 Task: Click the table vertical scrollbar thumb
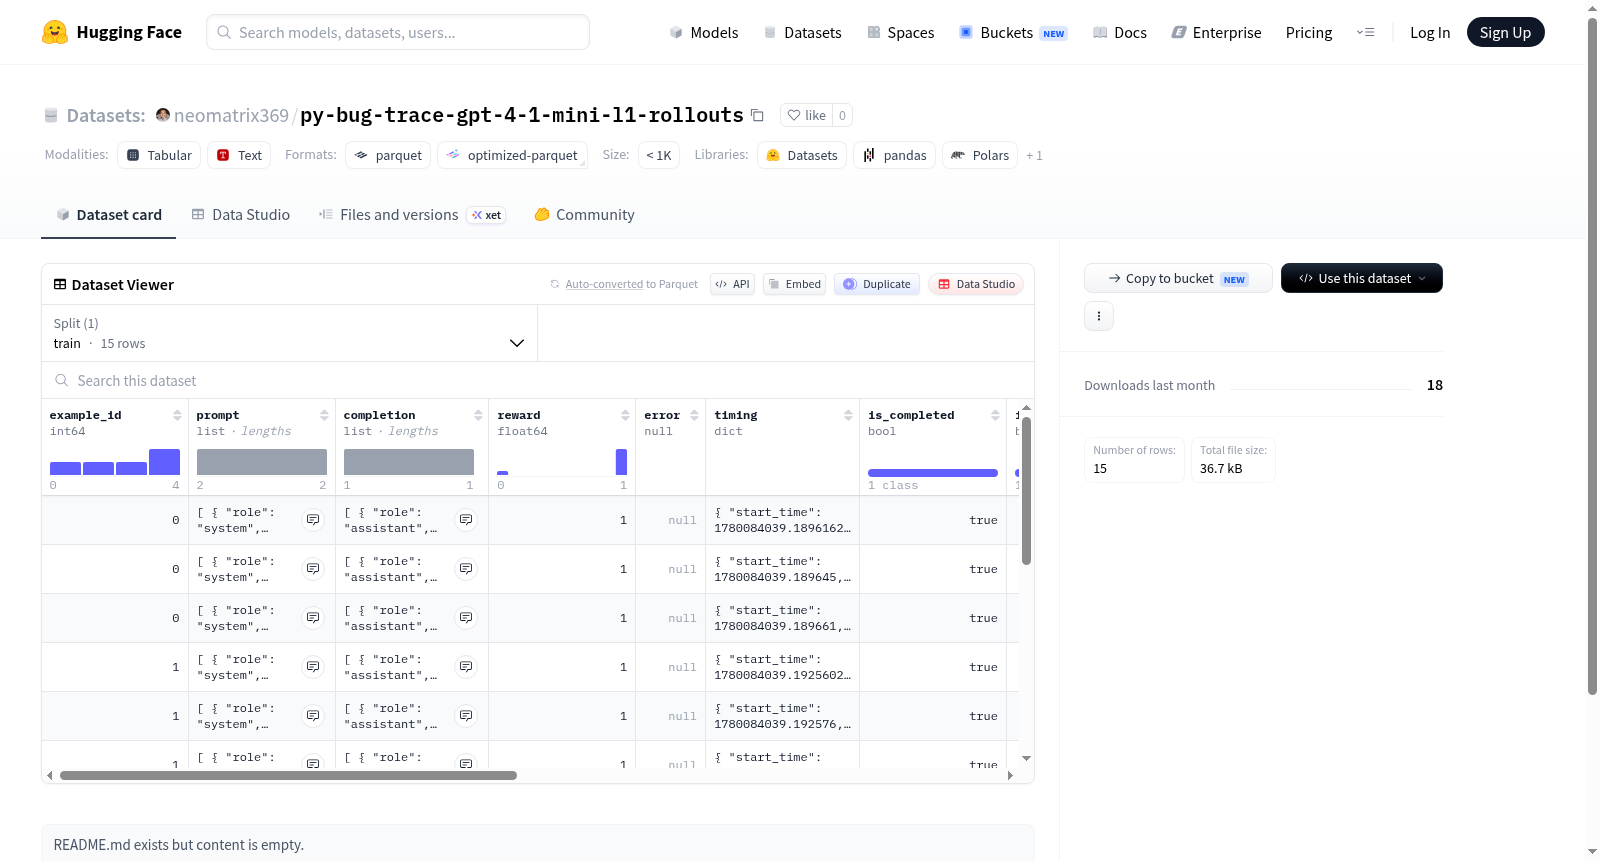tap(1026, 490)
